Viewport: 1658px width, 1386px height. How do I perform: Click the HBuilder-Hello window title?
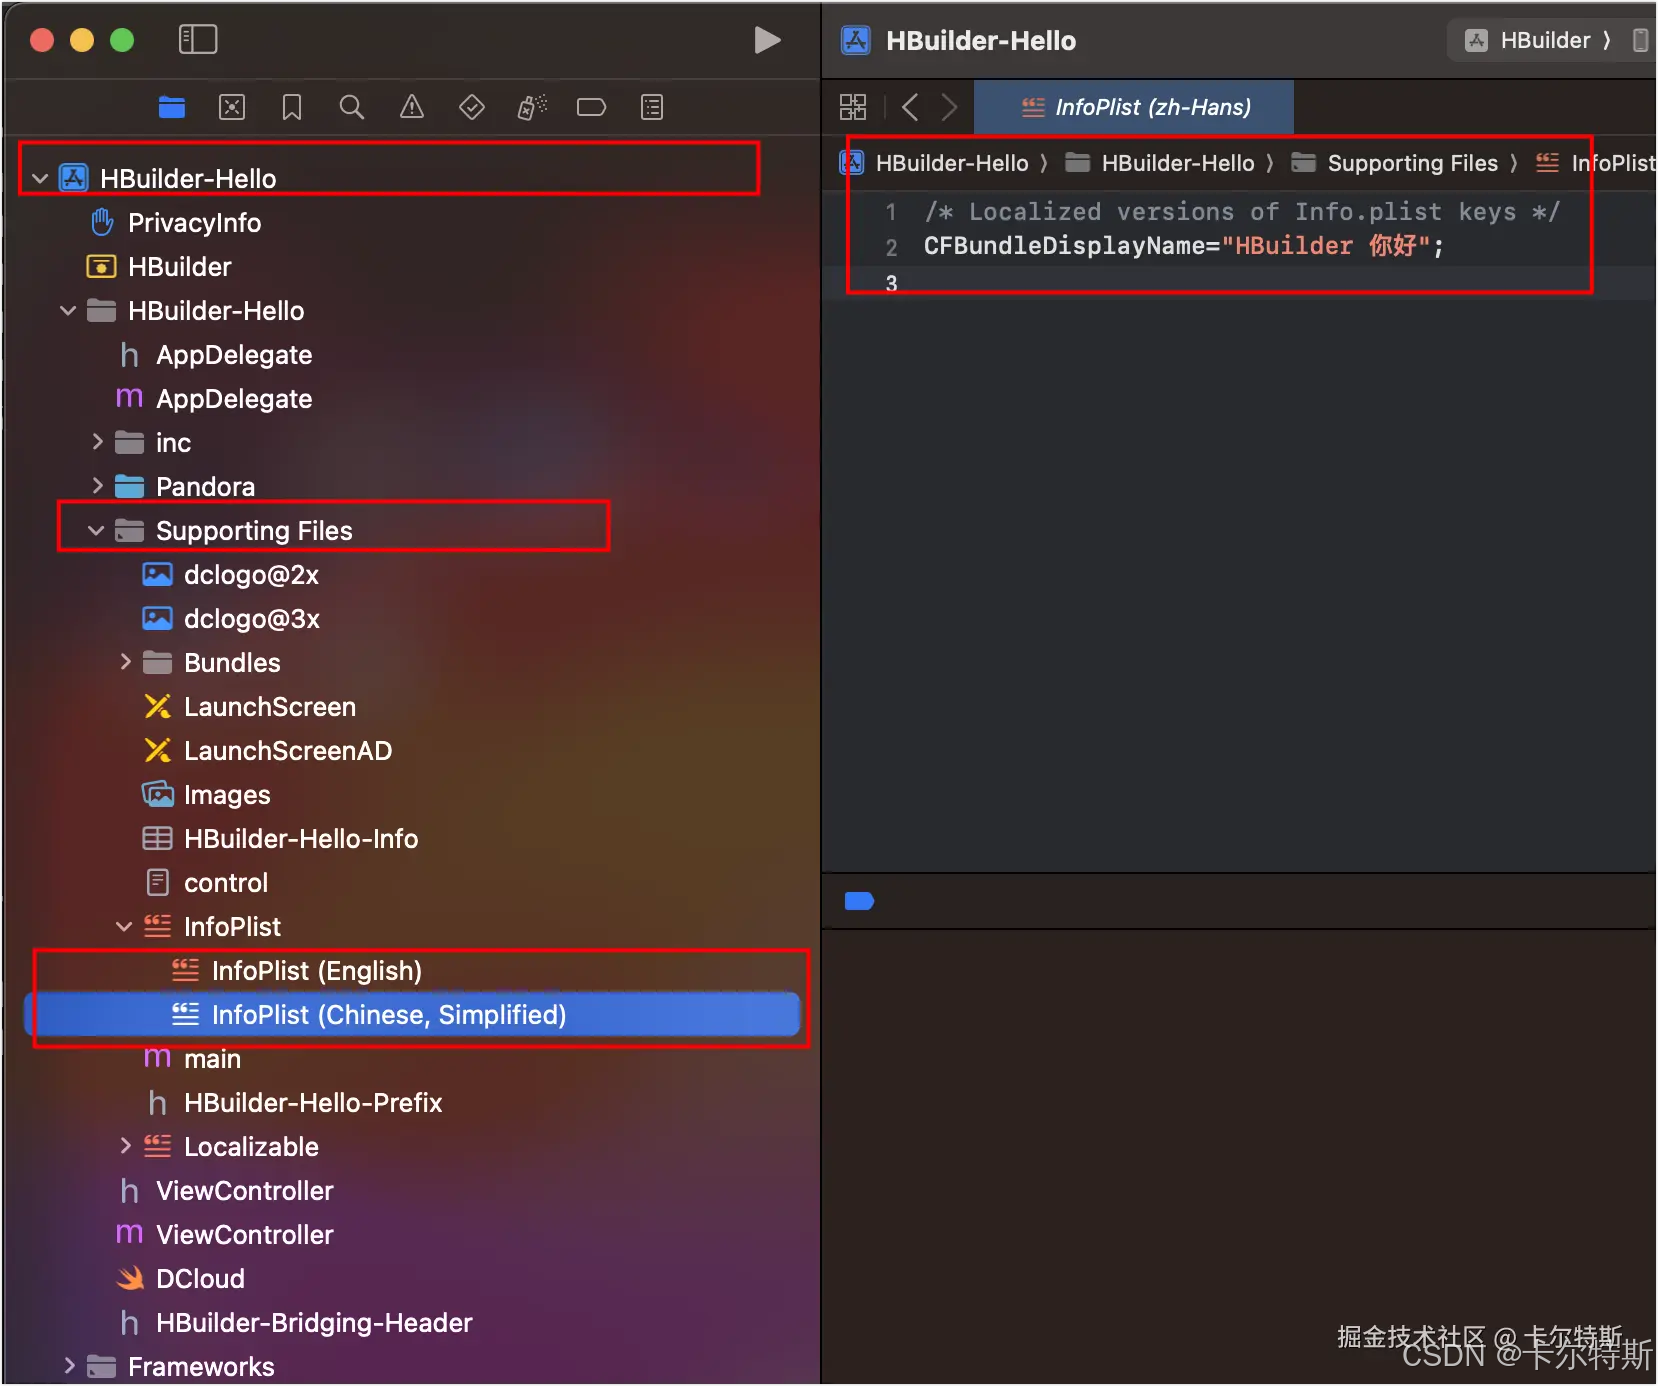coord(981,40)
